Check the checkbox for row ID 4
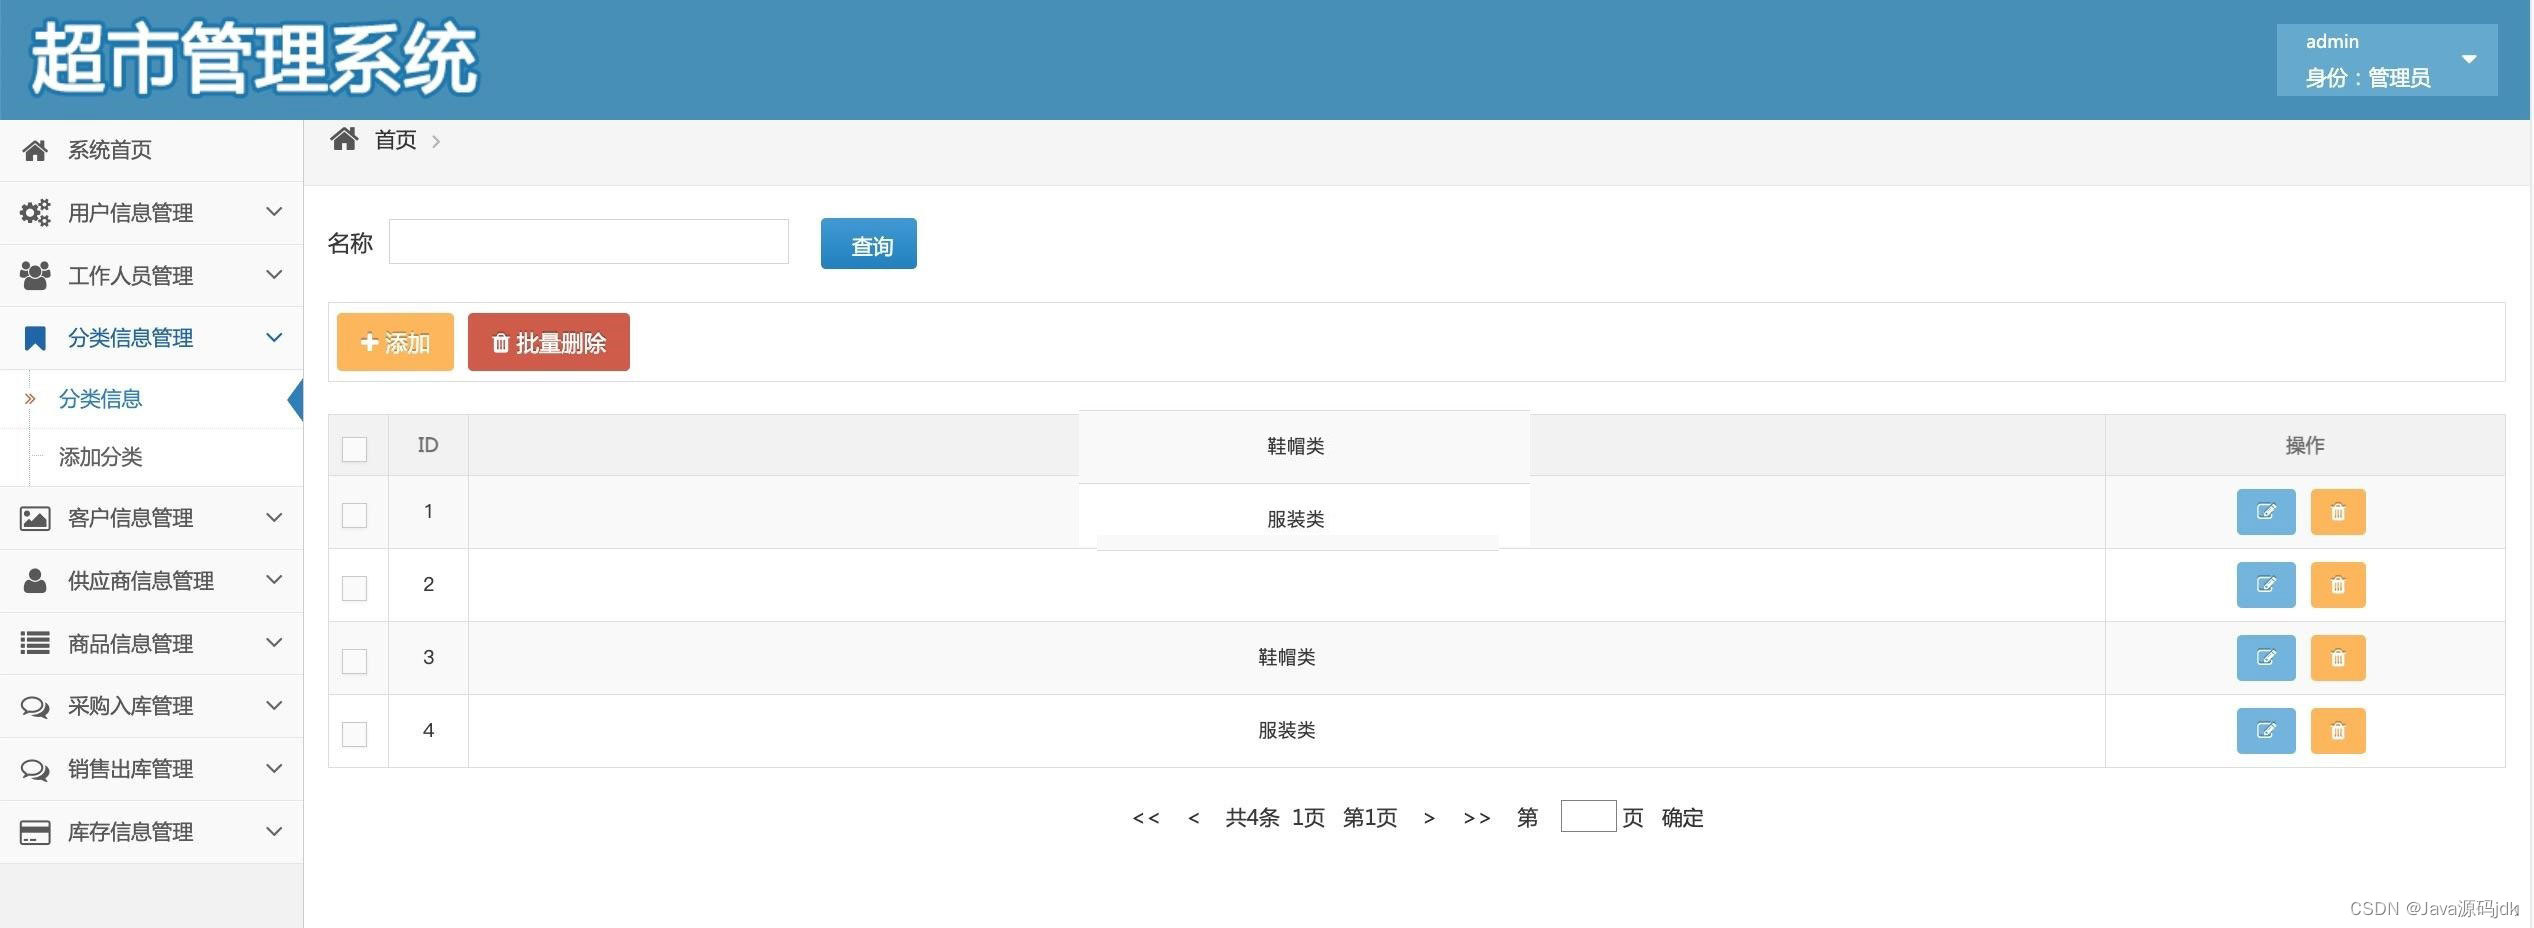The height and width of the screenshot is (928, 2534). (x=354, y=734)
